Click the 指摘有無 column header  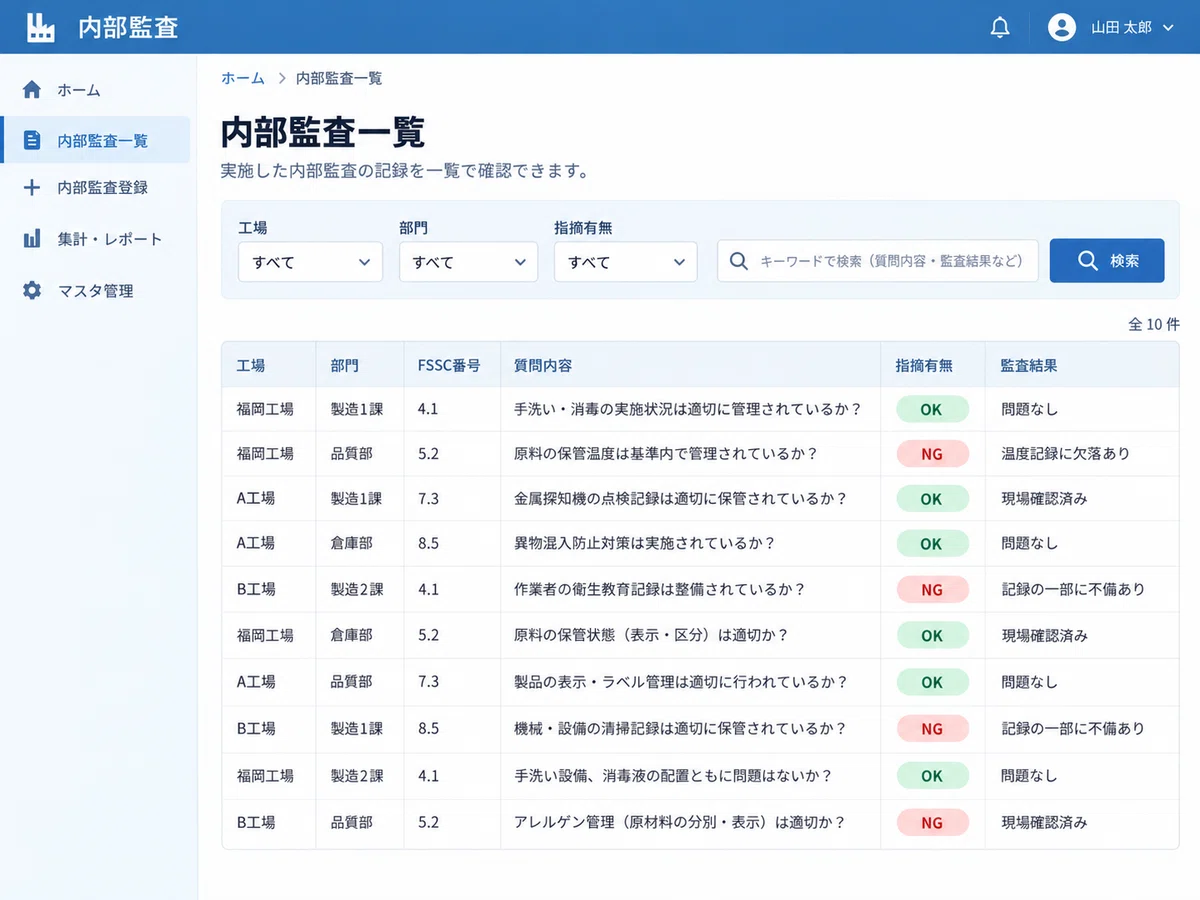[924, 366]
